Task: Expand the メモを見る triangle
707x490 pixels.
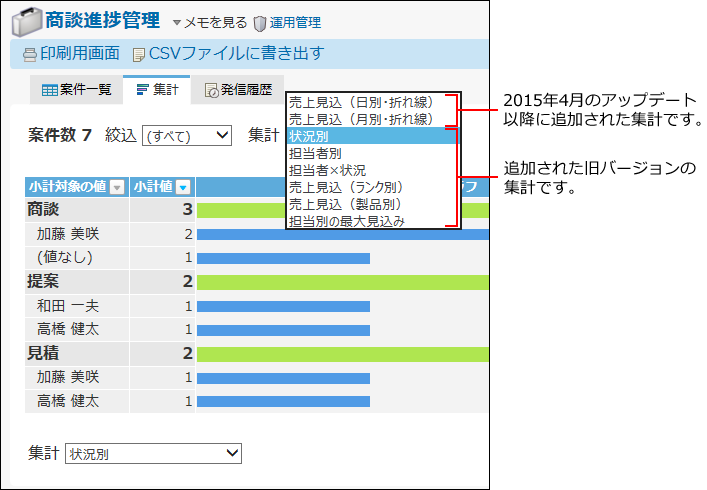Action: click(177, 22)
